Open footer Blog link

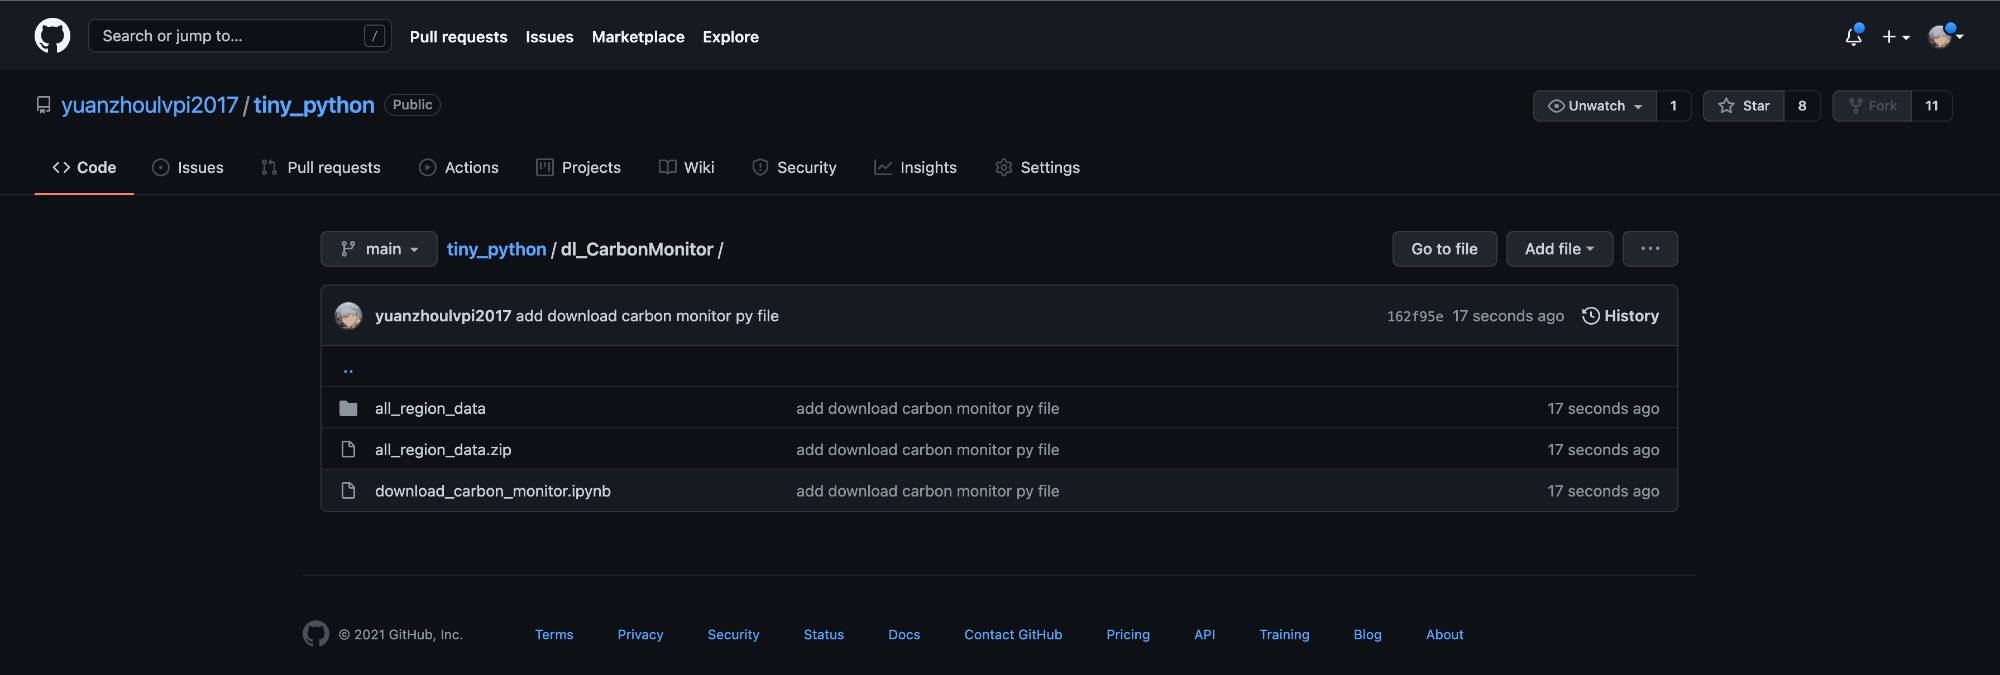tap(1367, 635)
